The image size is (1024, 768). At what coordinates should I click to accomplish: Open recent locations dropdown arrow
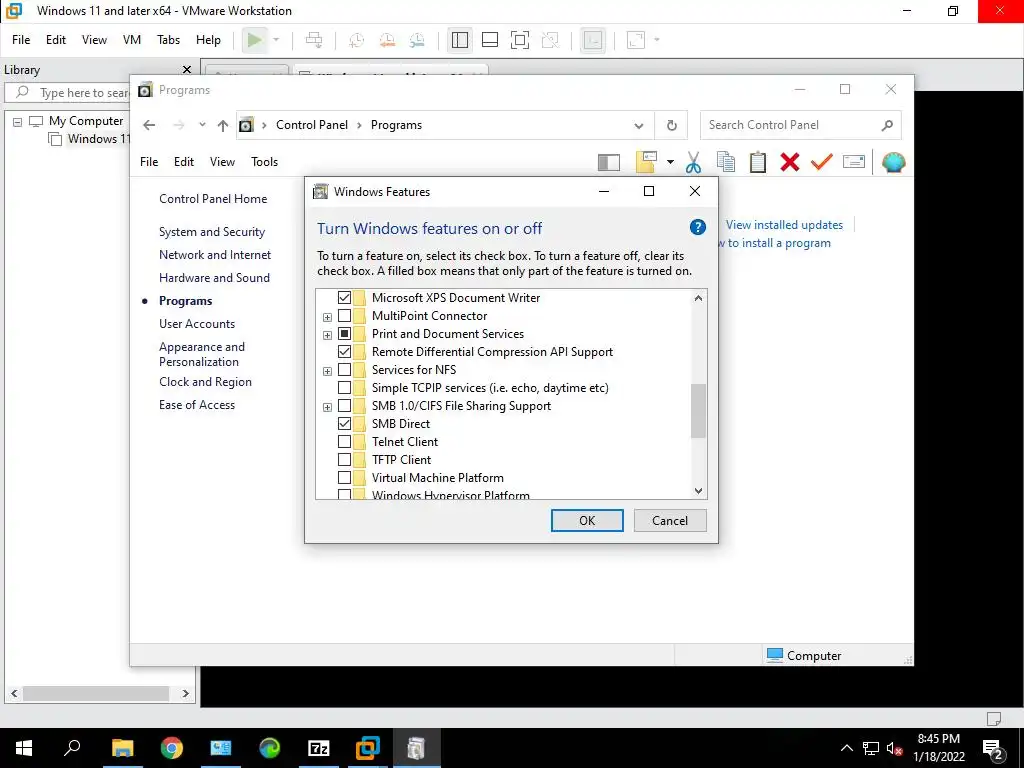tap(202, 125)
